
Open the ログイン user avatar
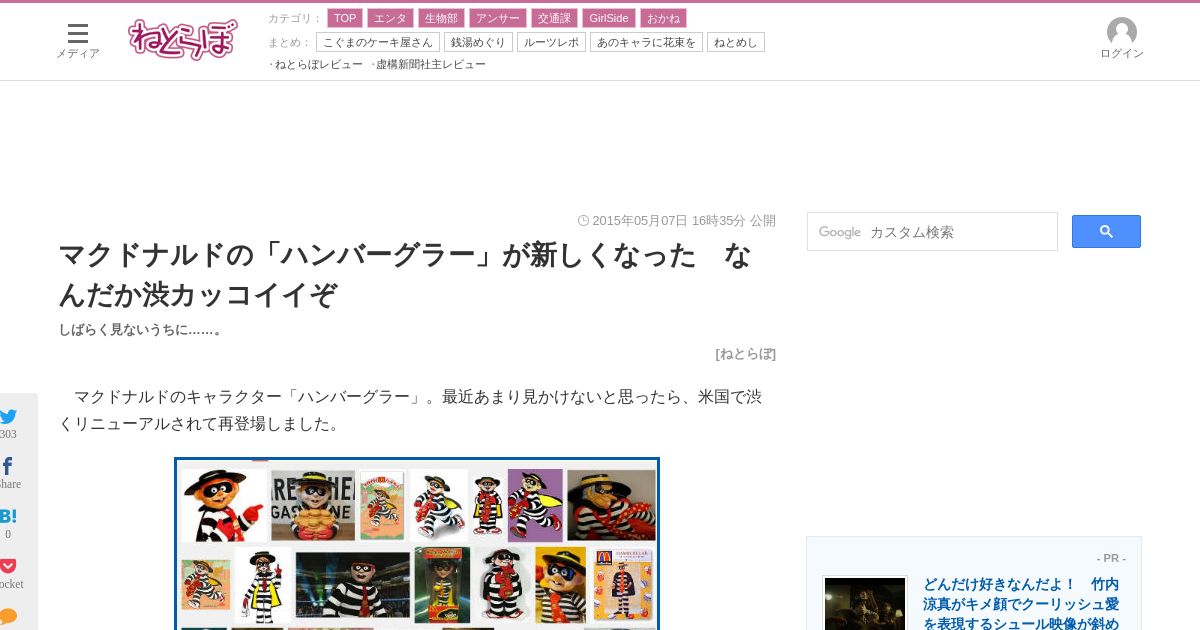1122,39
